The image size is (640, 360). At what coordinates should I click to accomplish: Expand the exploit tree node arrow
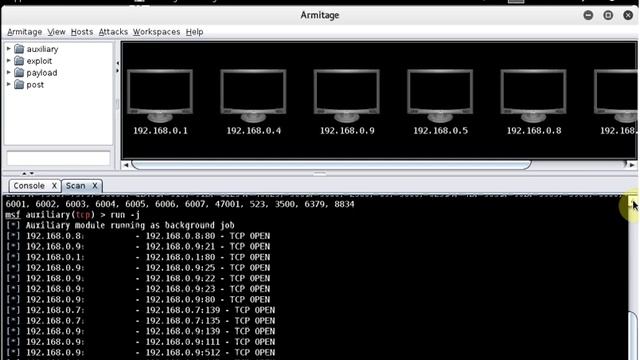[9, 60]
